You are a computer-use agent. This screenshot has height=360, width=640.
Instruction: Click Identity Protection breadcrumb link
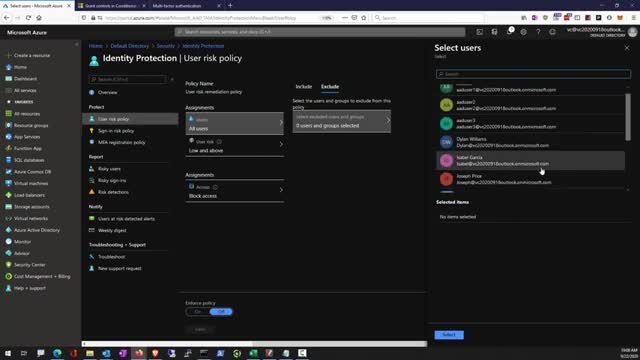pos(203,46)
